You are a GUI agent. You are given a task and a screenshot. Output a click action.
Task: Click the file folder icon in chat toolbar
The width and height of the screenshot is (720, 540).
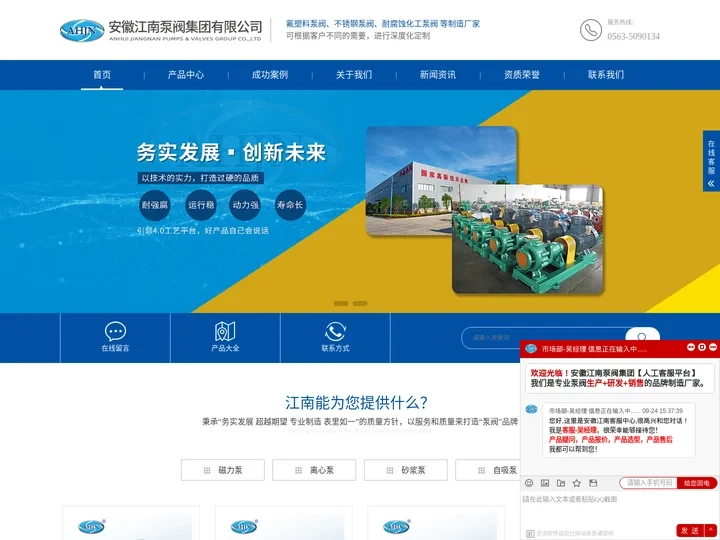(x=561, y=483)
